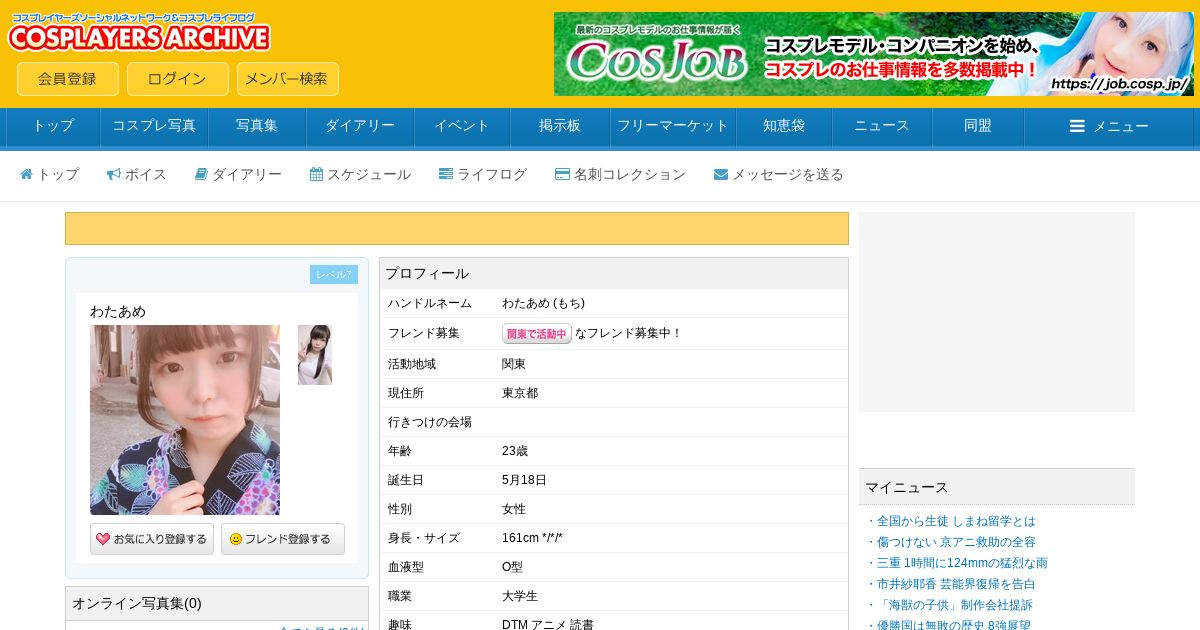Click the レベル7 level badge
Screen dimensions: 1200x630
(x=334, y=274)
